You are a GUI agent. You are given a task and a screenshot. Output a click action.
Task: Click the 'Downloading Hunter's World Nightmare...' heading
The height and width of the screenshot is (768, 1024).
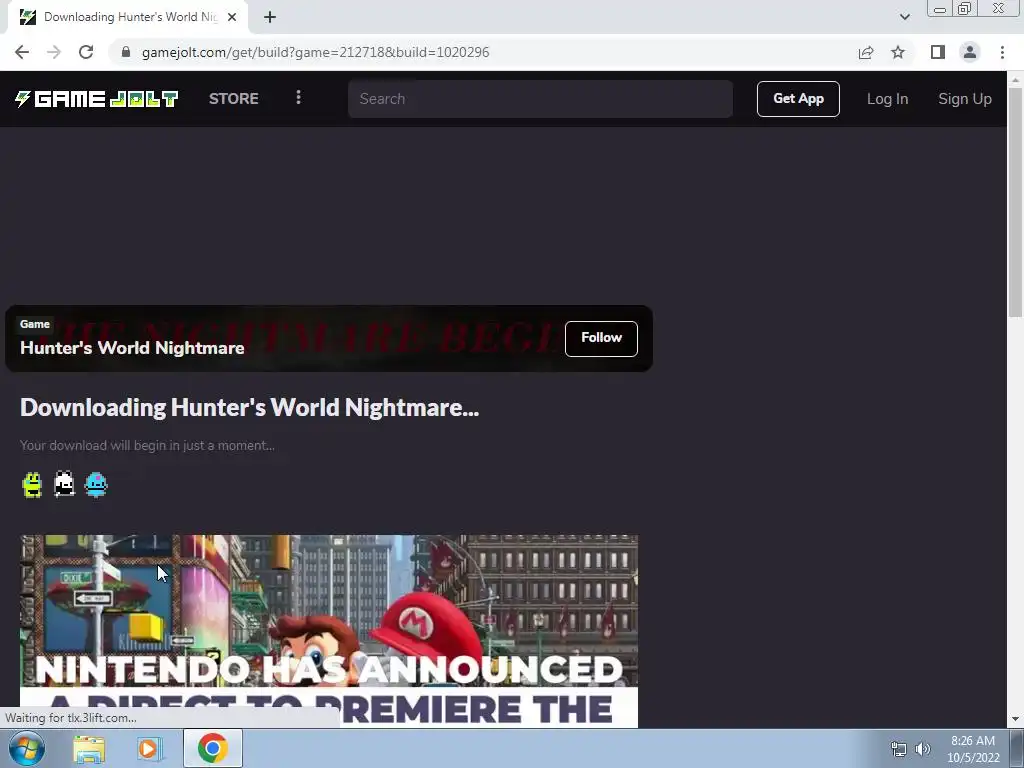pos(249,408)
